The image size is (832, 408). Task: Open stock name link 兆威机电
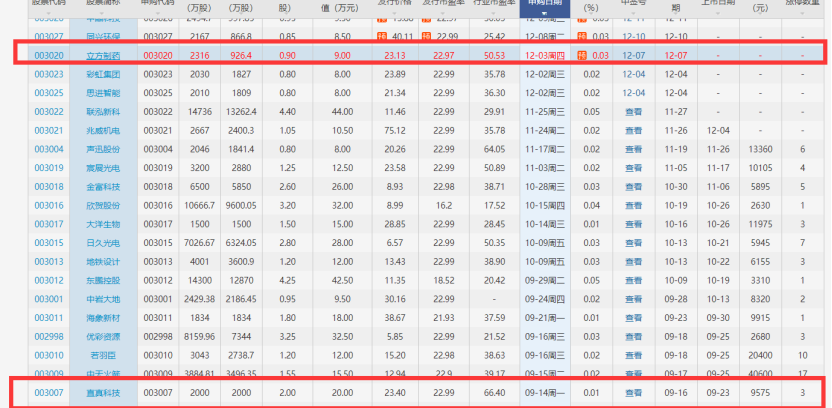[x=103, y=131]
